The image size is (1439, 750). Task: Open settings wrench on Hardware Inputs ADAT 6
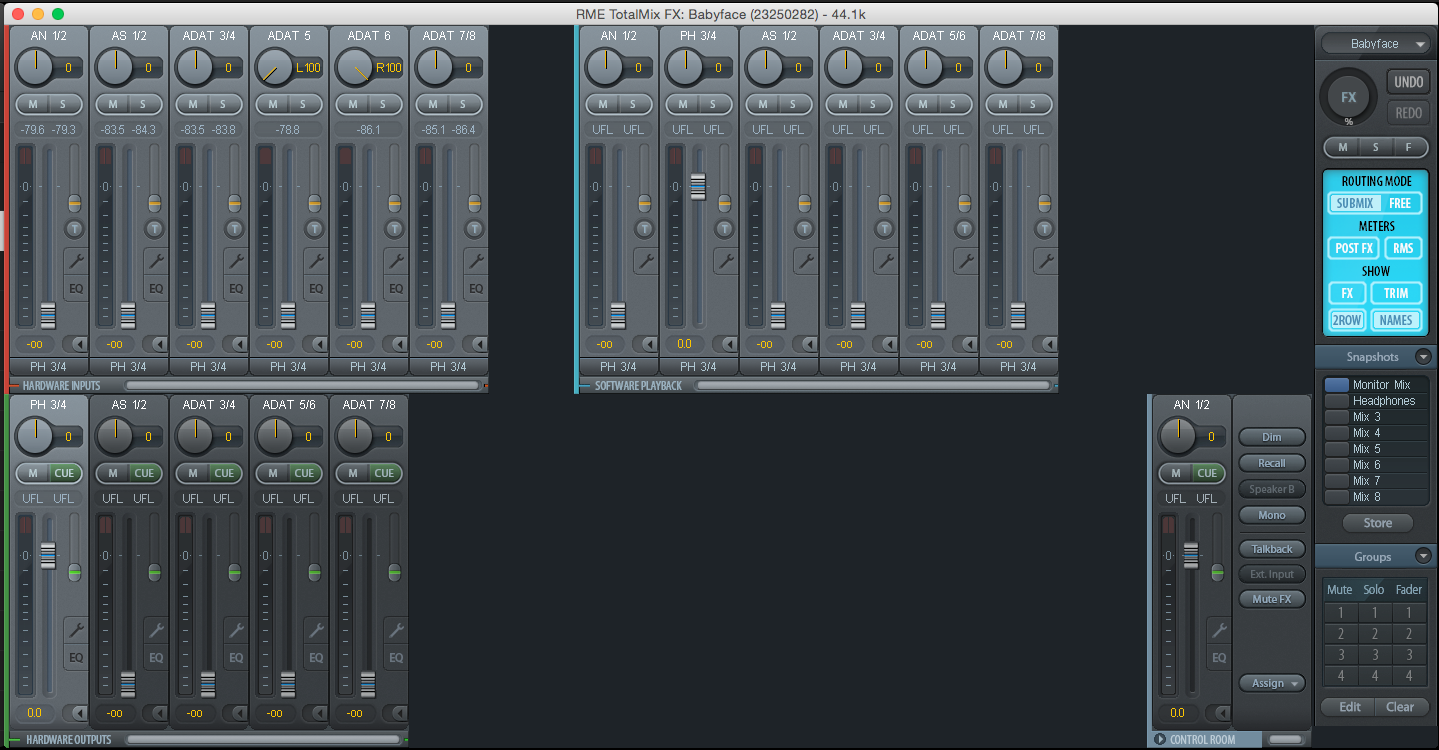tap(396, 261)
